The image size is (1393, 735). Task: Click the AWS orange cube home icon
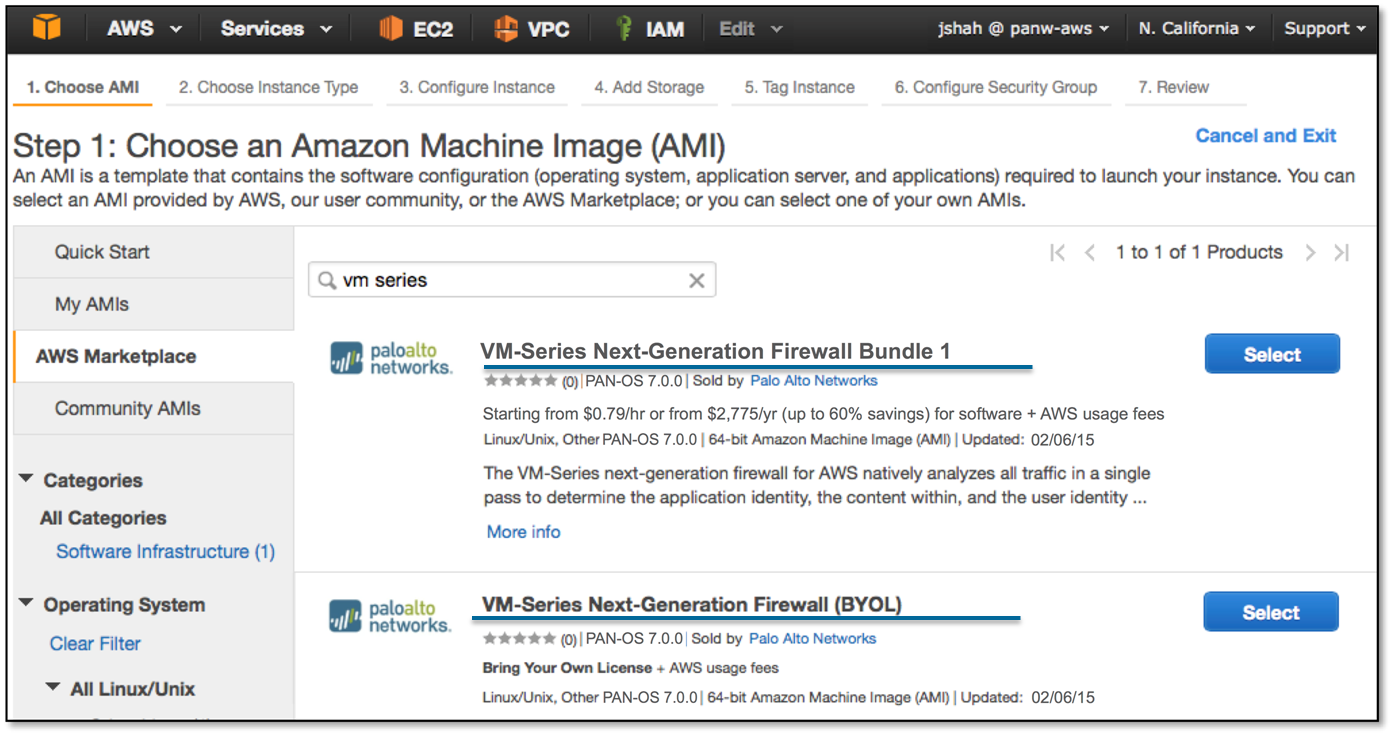point(46,27)
